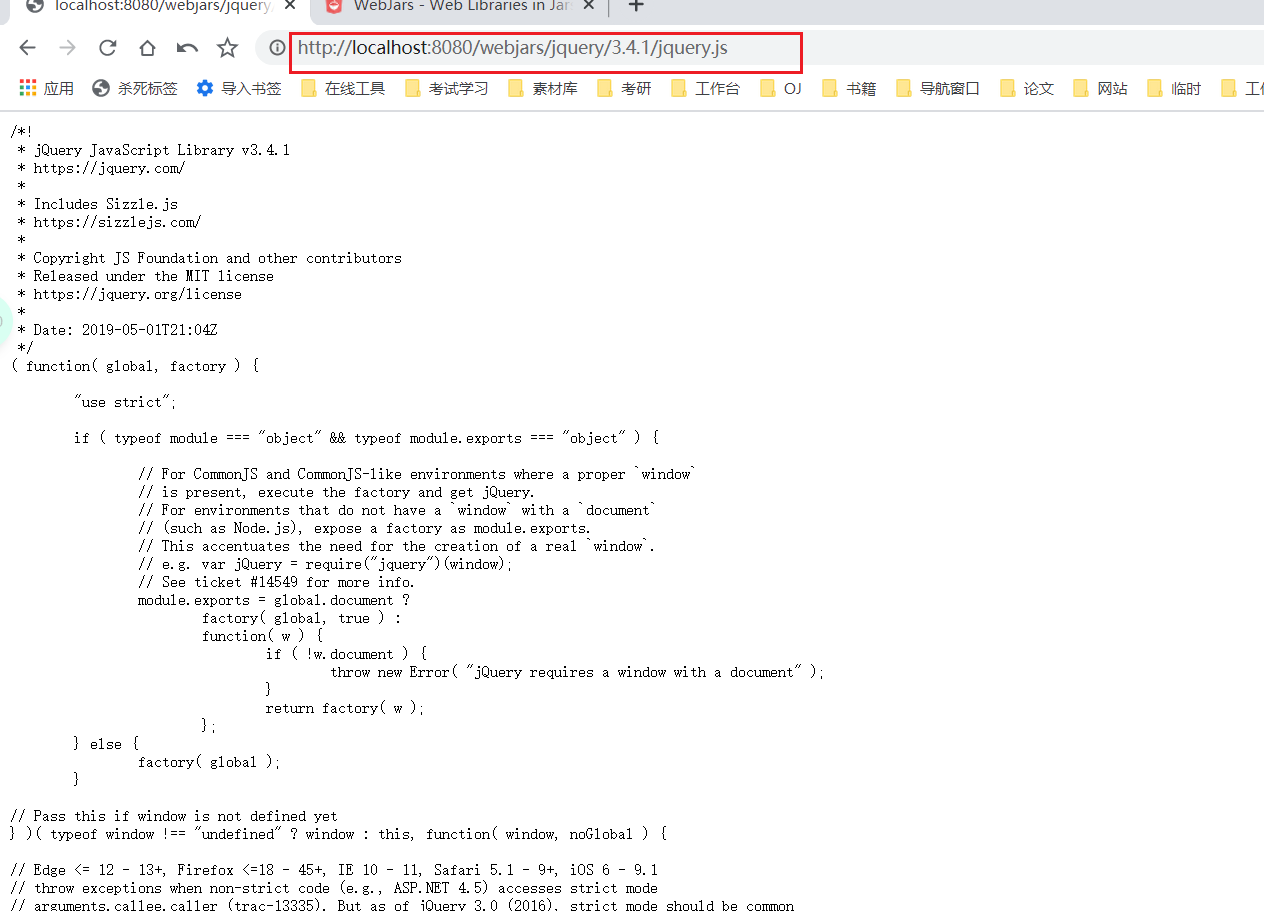Click the forward navigation arrow

(x=67, y=48)
